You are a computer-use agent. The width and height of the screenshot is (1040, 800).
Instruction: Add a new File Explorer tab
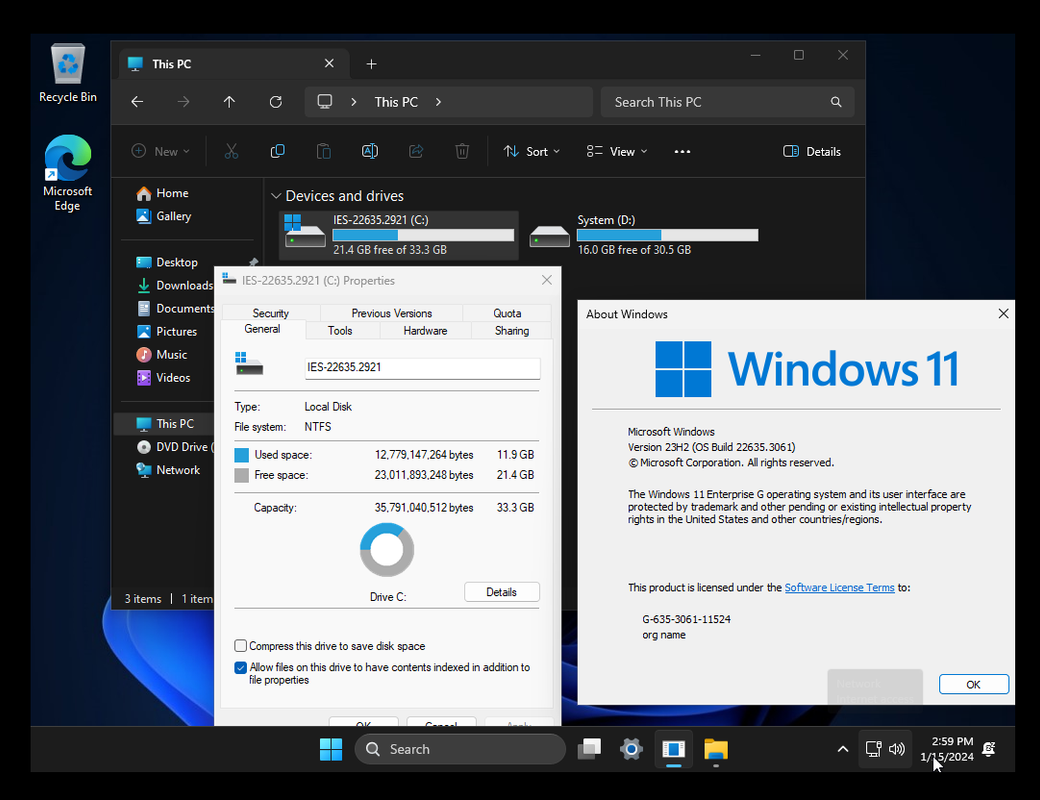point(371,64)
